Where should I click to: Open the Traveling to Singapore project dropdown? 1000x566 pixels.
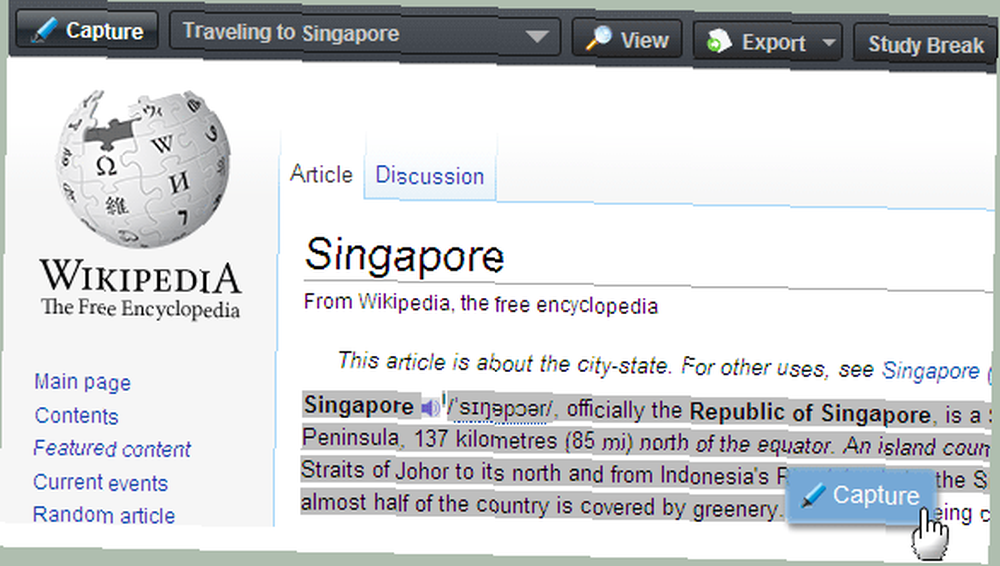[x=365, y=34]
